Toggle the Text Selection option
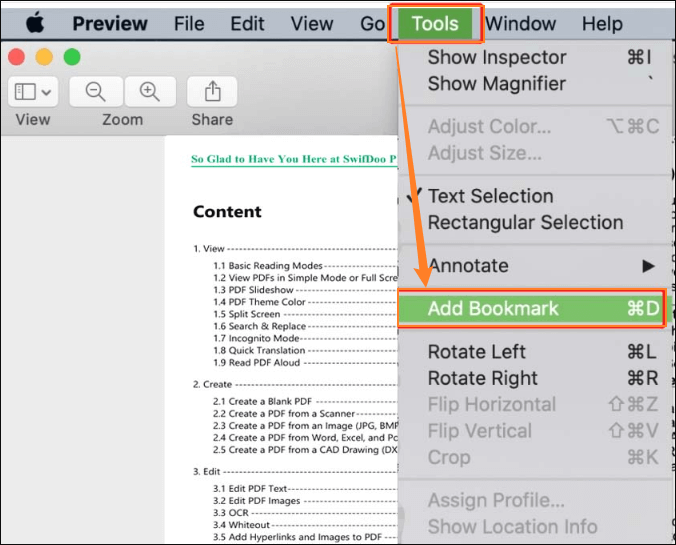676x545 pixels. [x=535, y=196]
